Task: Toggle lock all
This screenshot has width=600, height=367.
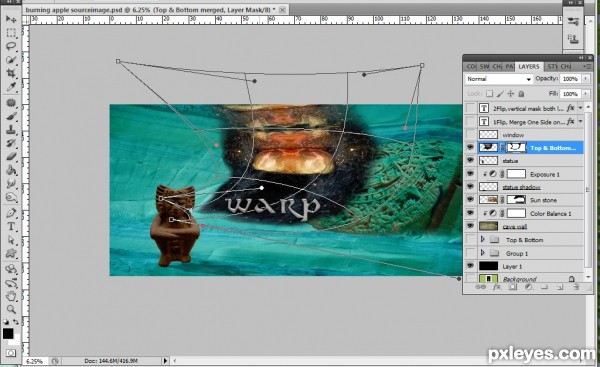Action: click(x=521, y=94)
